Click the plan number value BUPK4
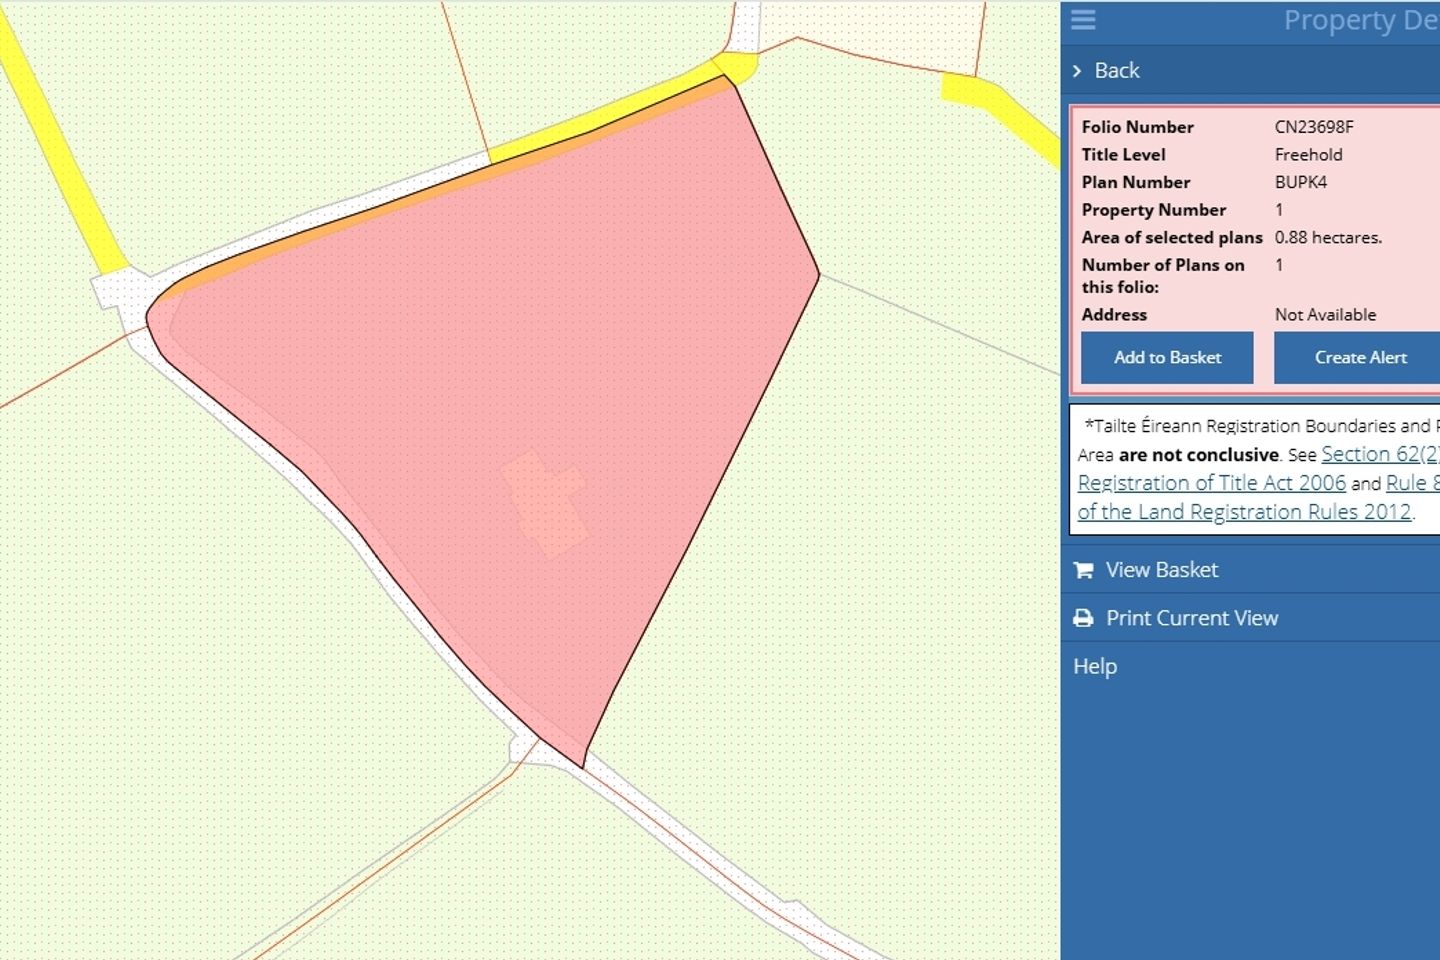 [1300, 182]
